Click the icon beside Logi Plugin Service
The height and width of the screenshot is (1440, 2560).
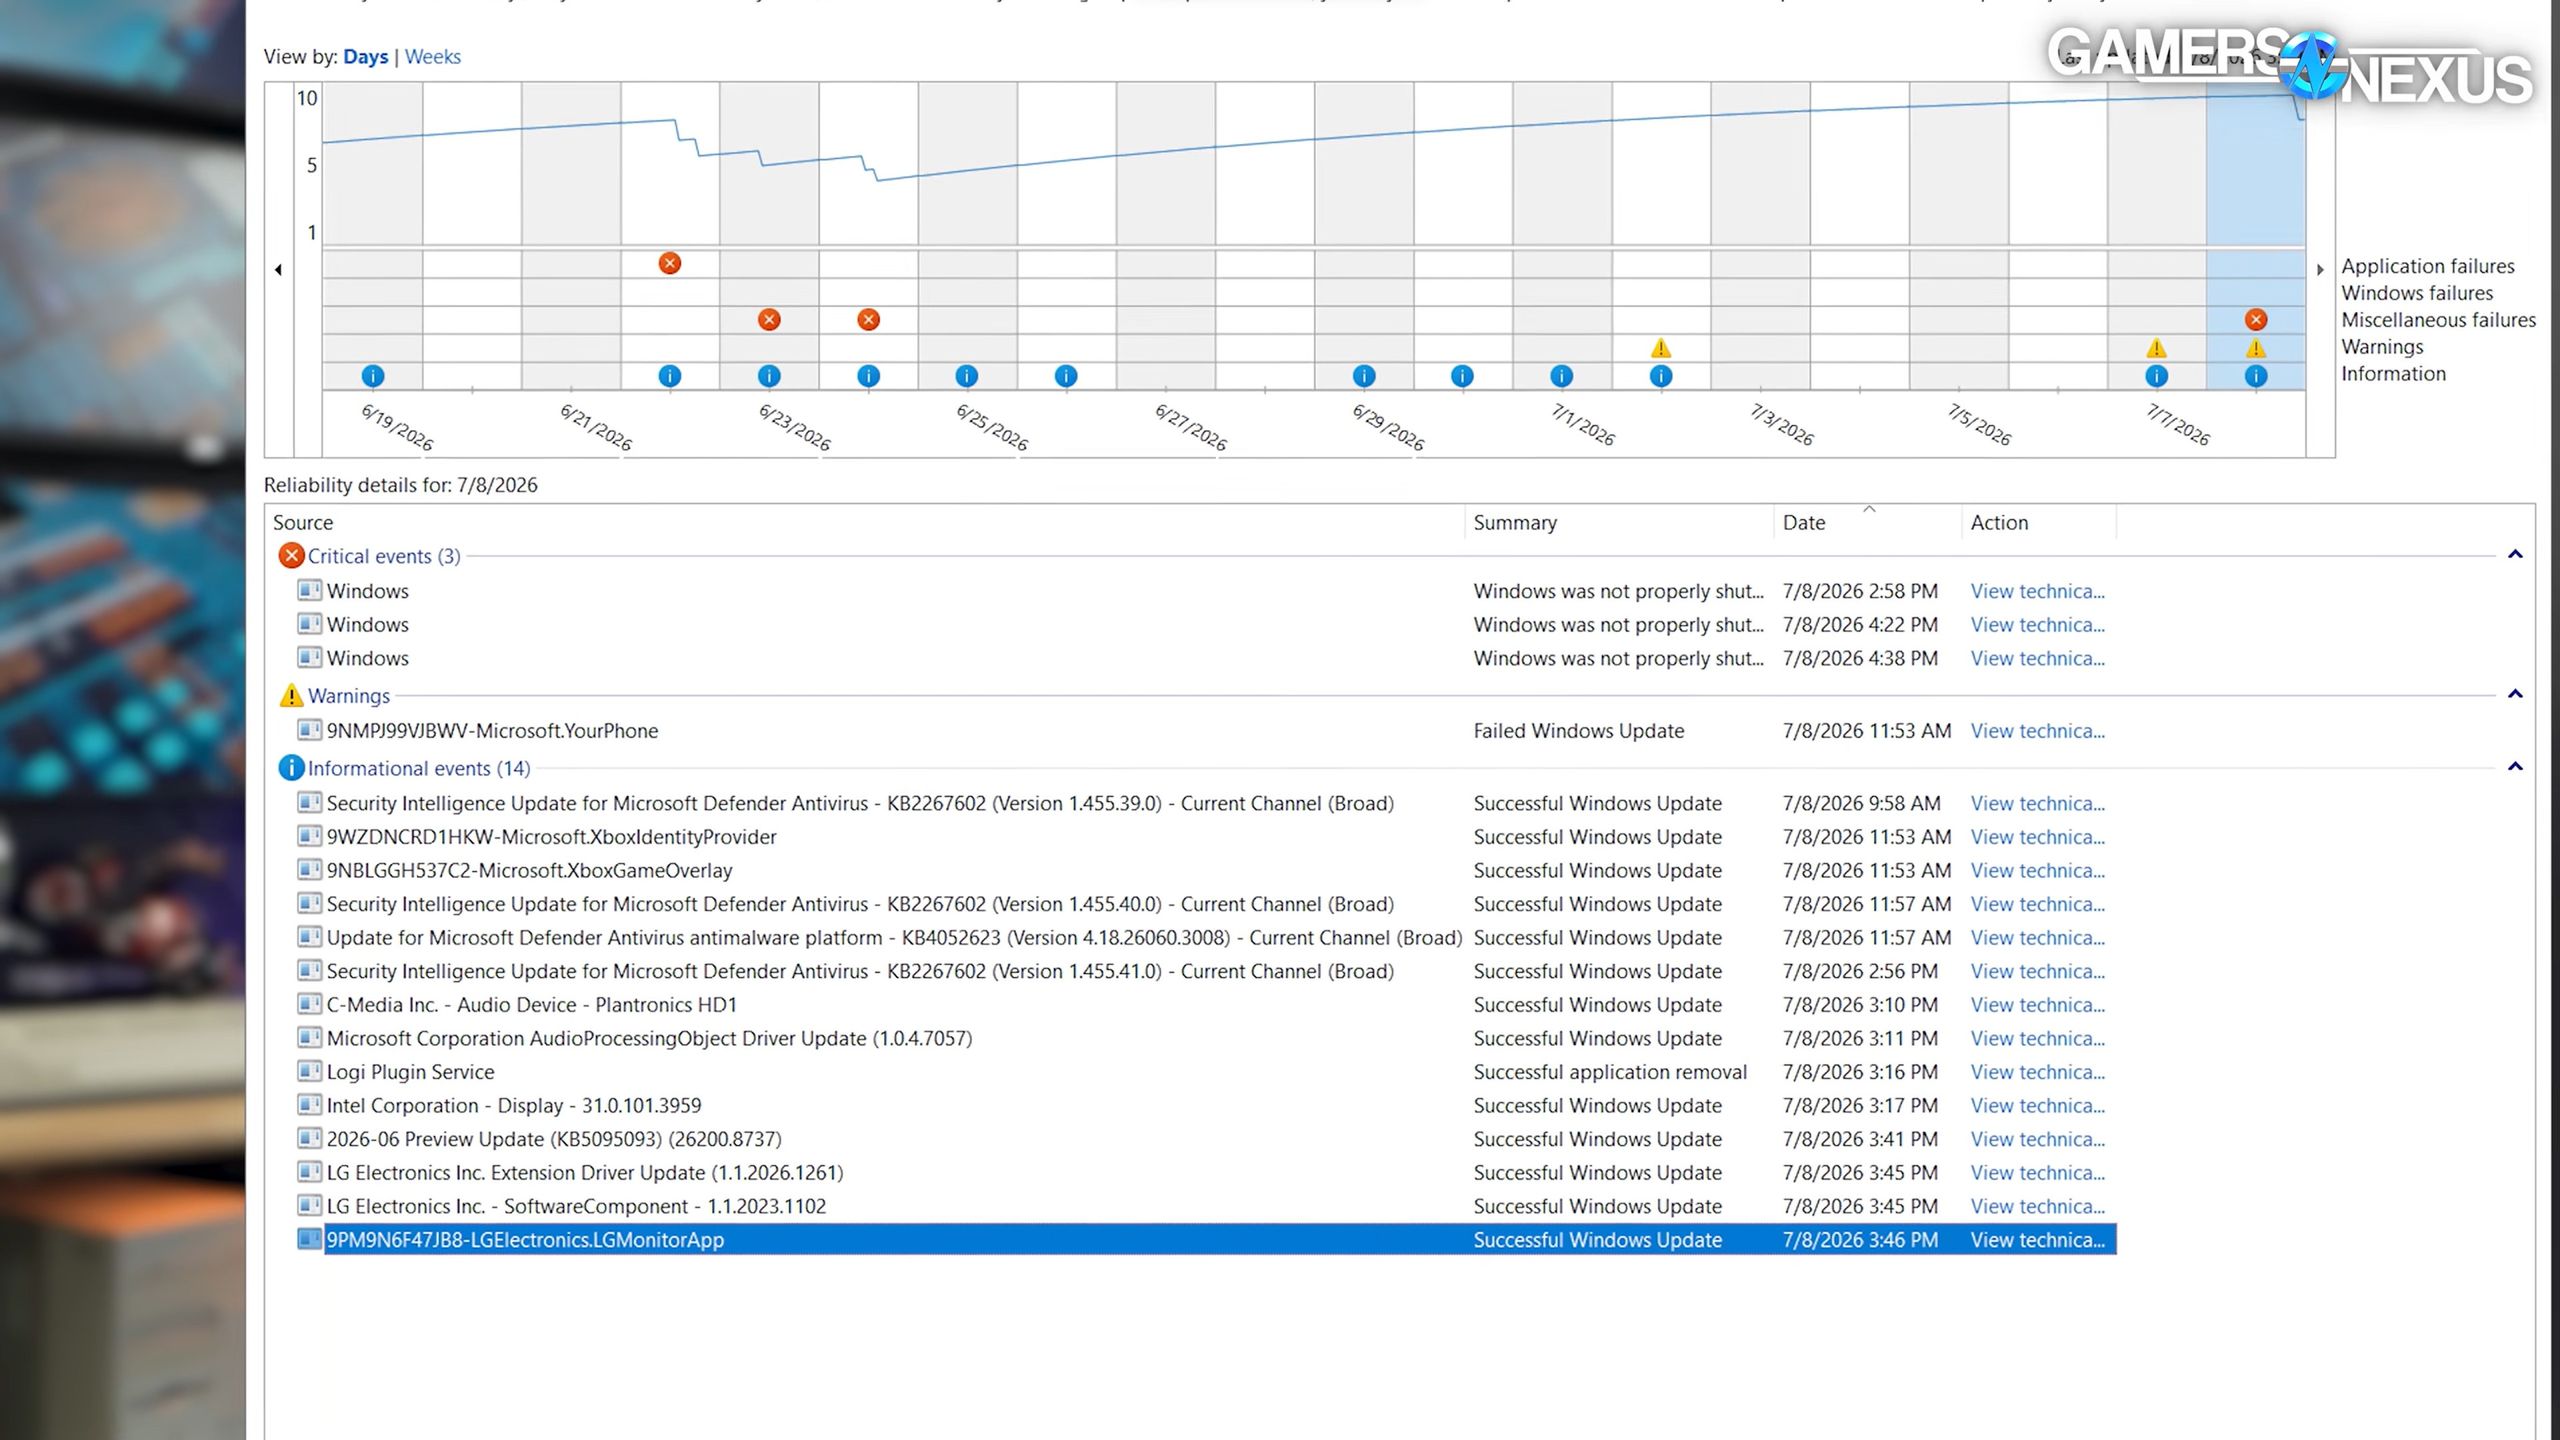(x=309, y=1071)
